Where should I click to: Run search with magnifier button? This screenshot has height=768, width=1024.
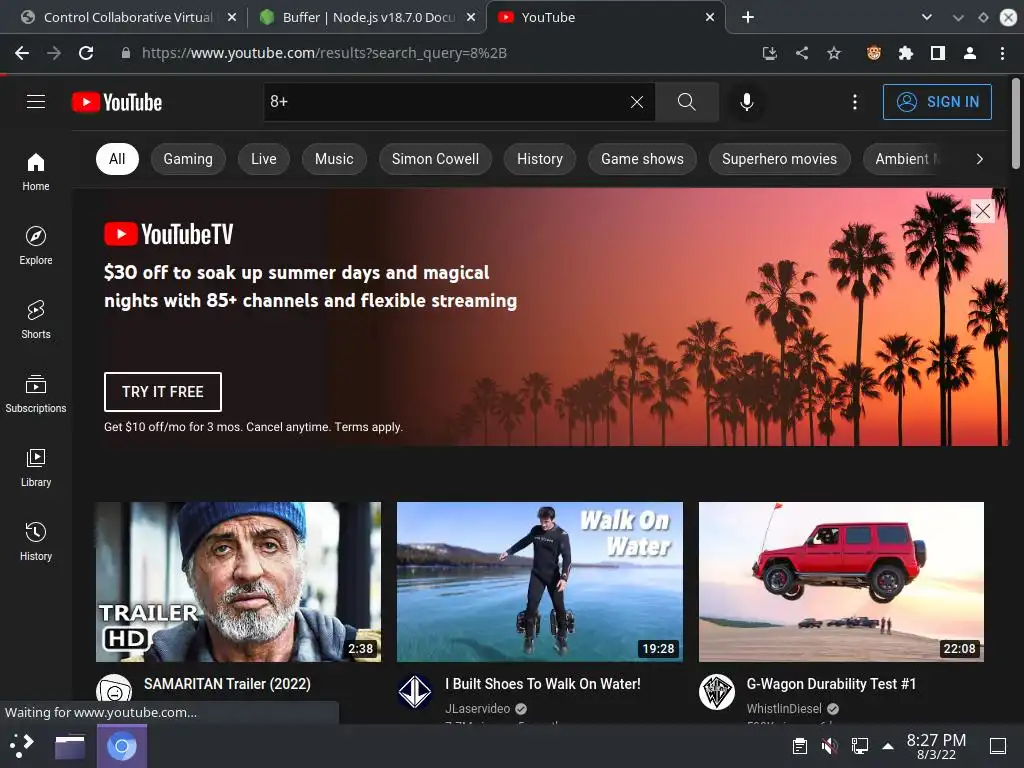pyautogui.click(x=686, y=102)
